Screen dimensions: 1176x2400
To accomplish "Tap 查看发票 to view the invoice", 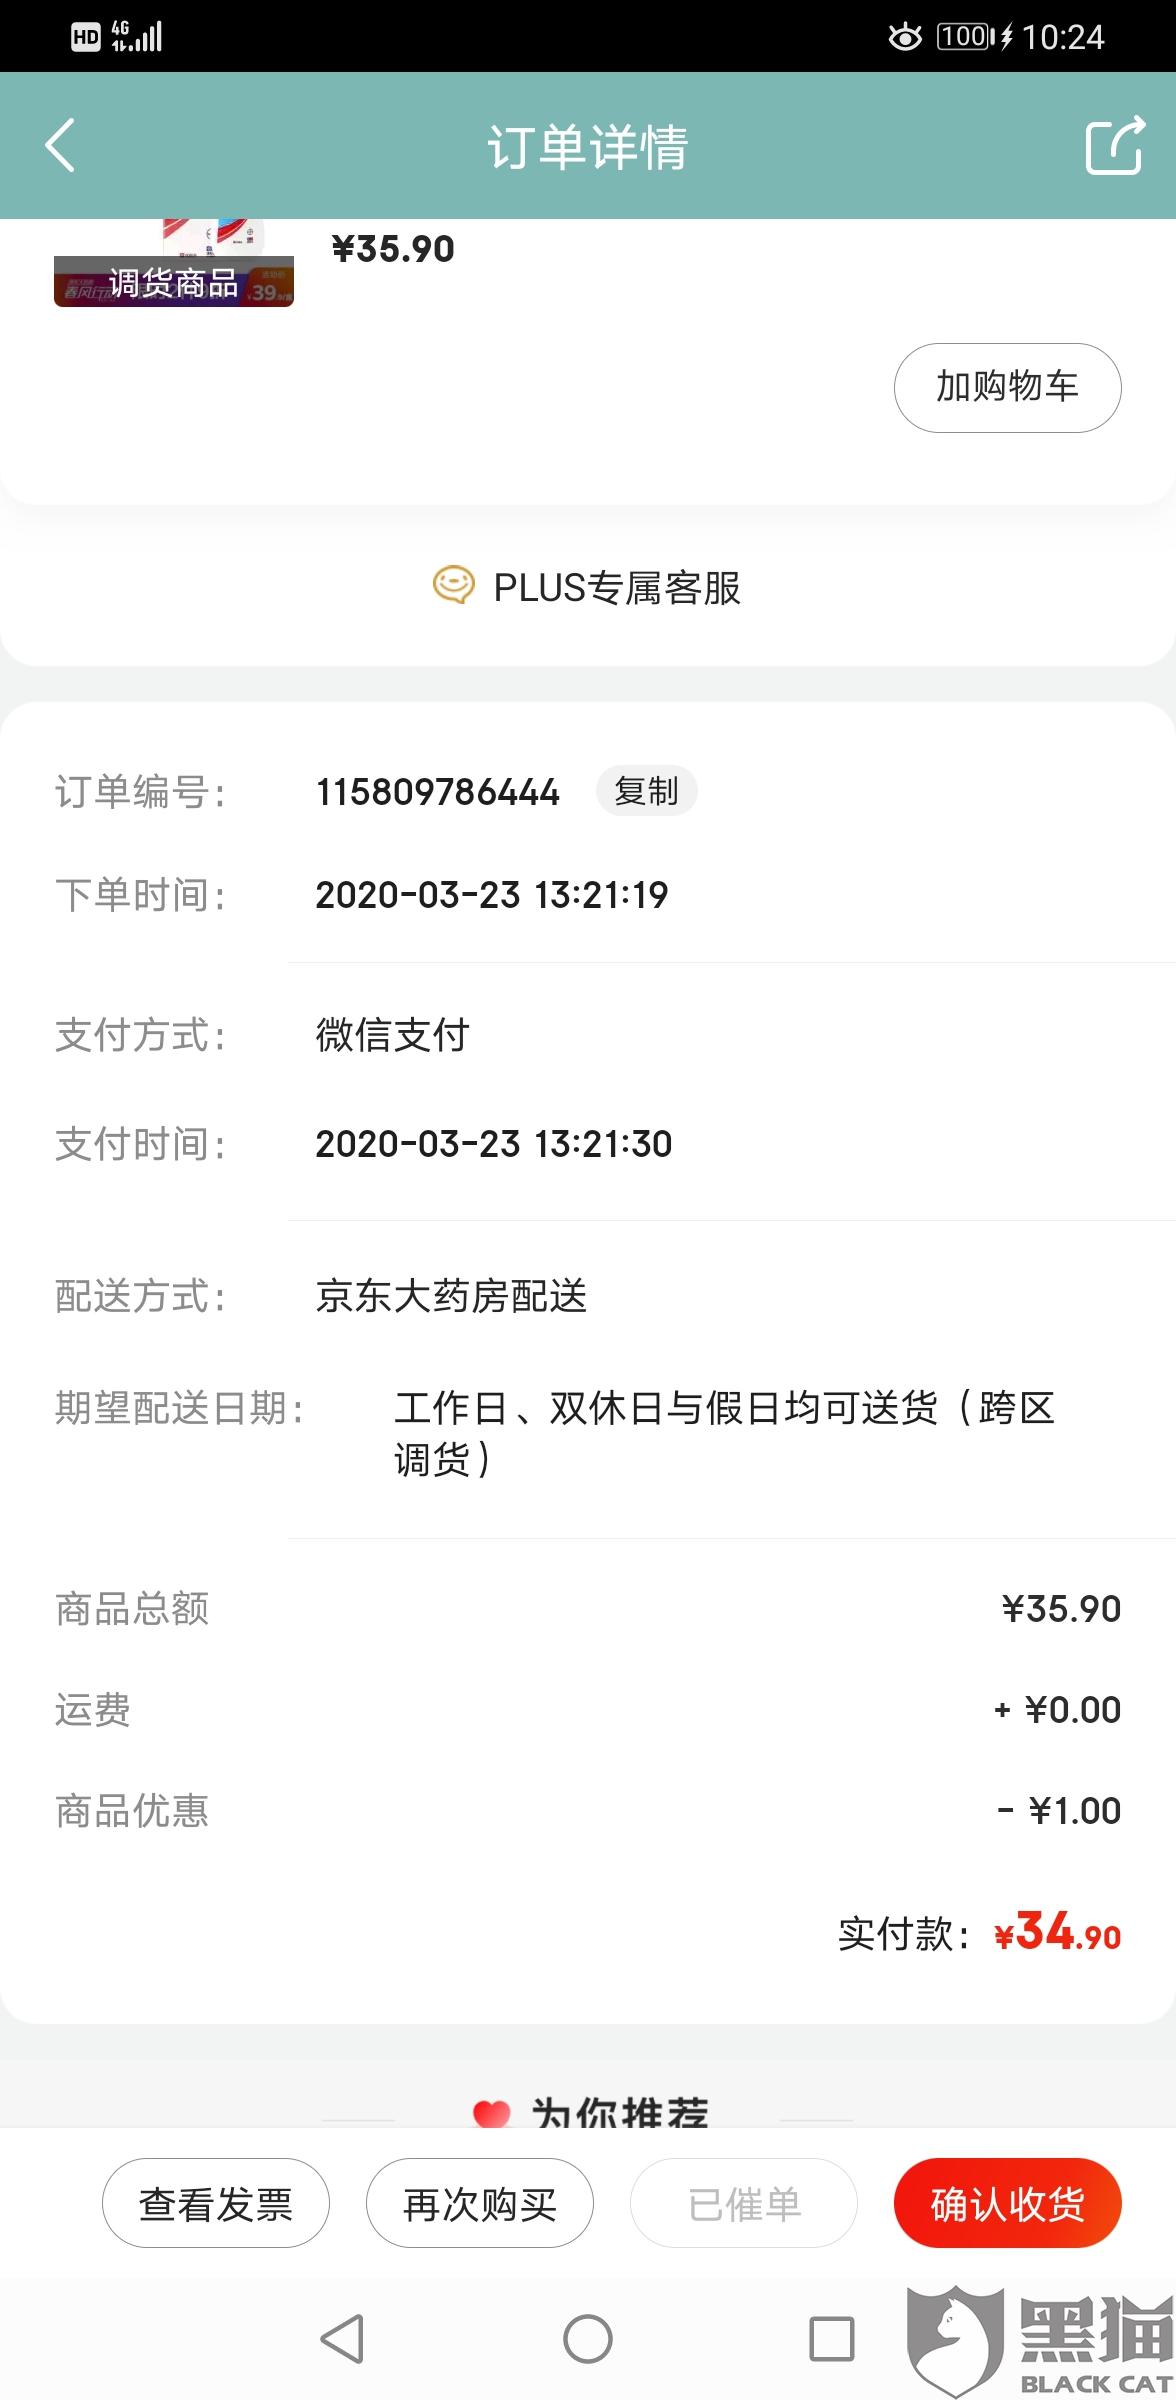I will pos(216,2203).
